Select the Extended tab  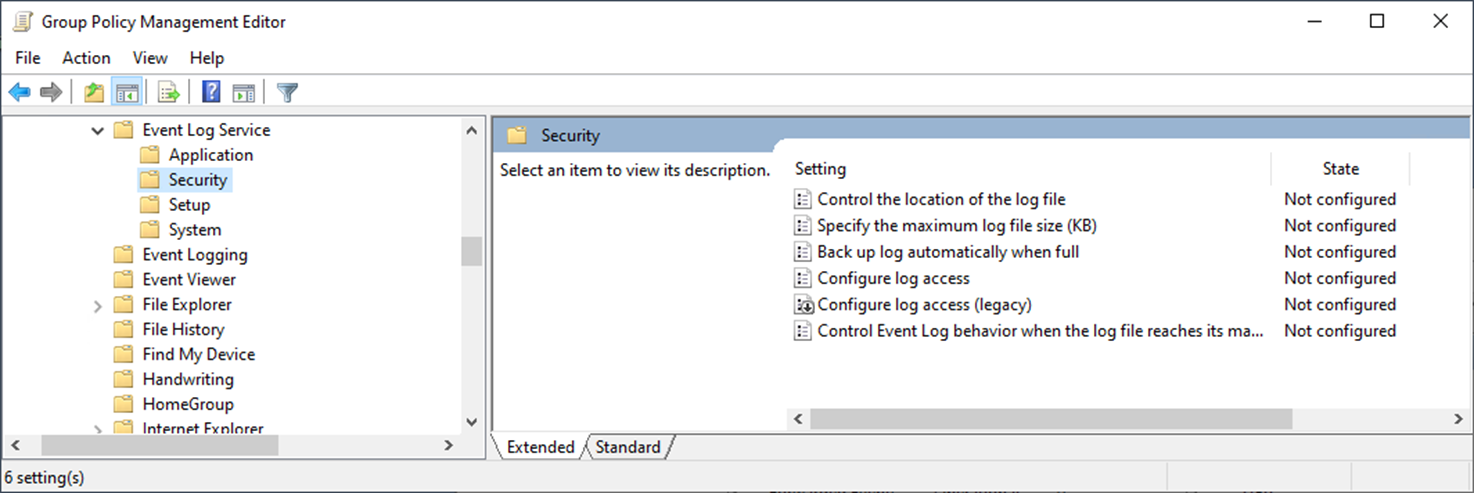[x=540, y=447]
